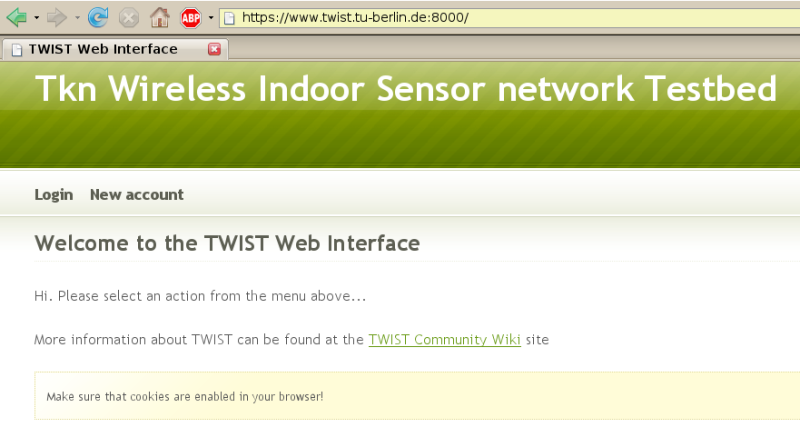Click the Forward navigation arrow
The image size is (800, 437).
point(57,17)
